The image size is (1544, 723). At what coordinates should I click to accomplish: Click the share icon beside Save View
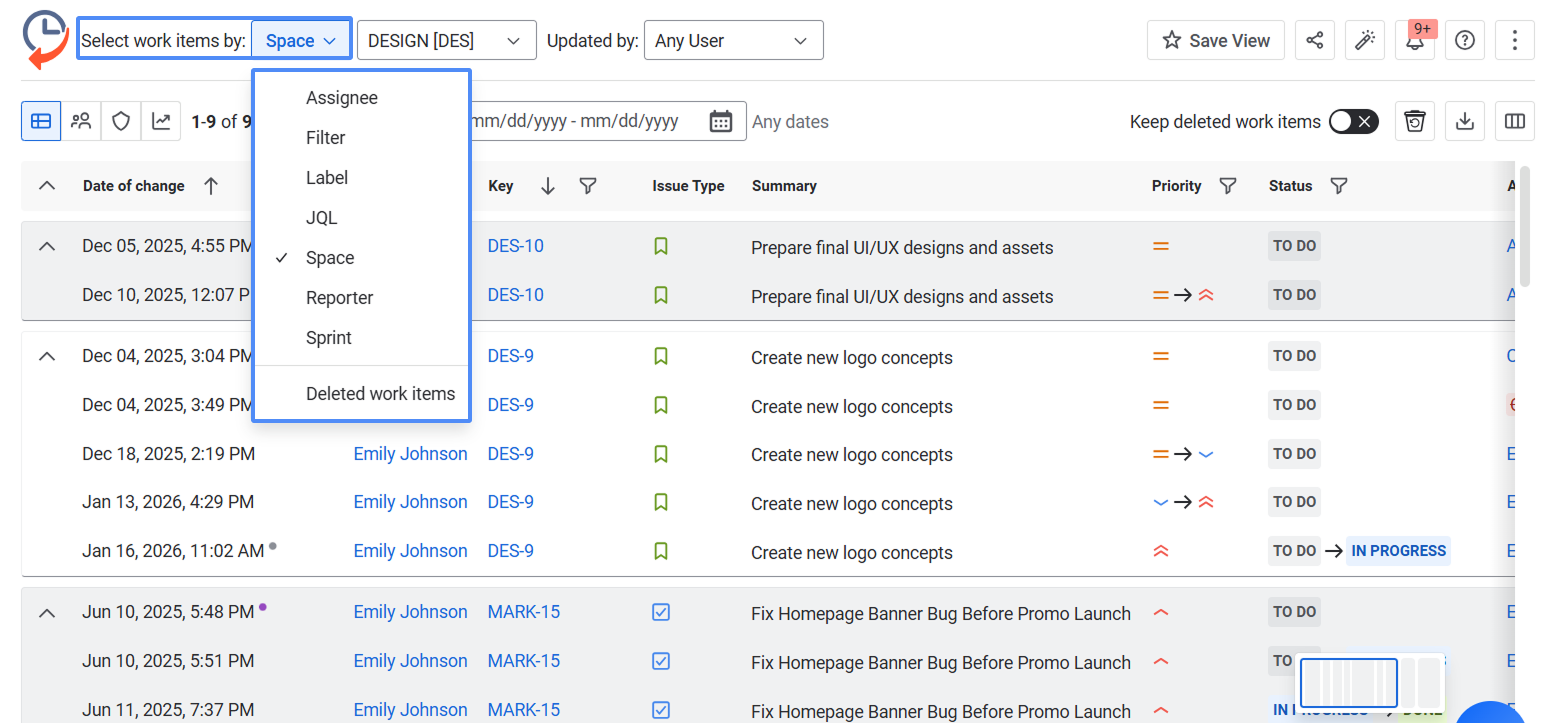pyautogui.click(x=1314, y=41)
